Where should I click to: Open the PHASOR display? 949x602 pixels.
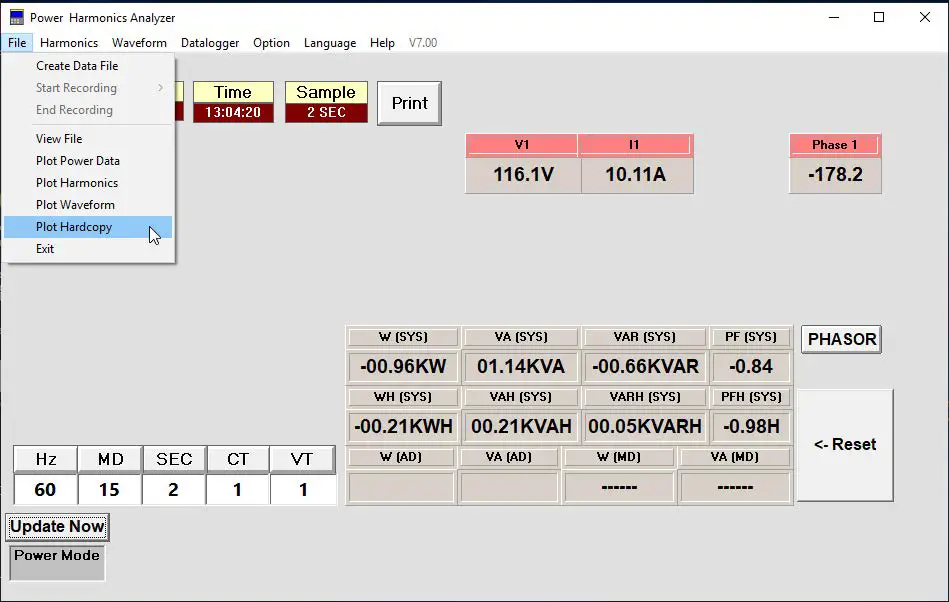tap(840, 339)
